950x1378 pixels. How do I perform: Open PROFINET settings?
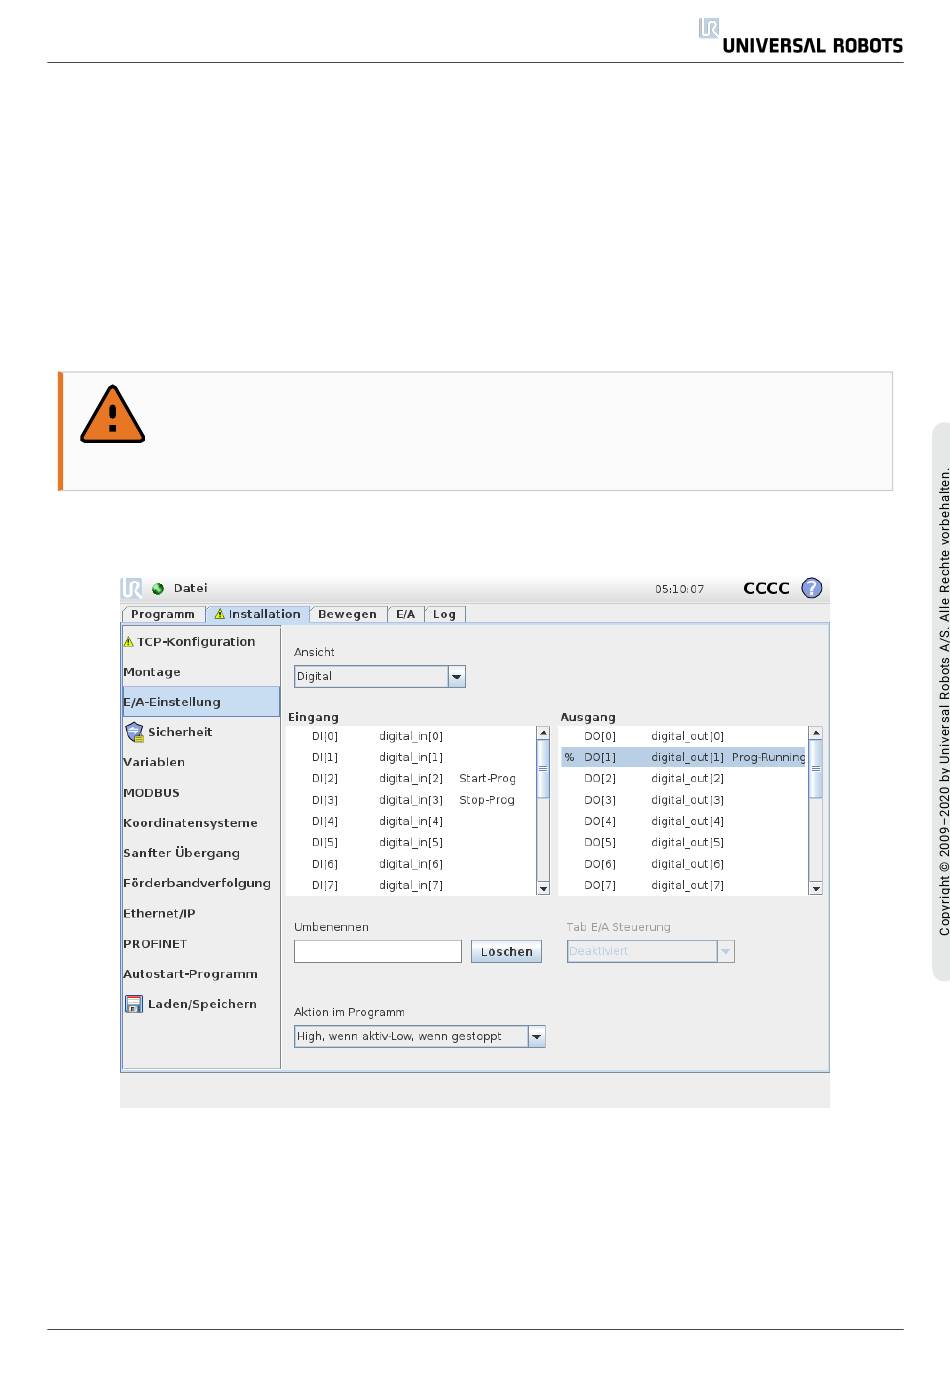pyautogui.click(x=201, y=944)
